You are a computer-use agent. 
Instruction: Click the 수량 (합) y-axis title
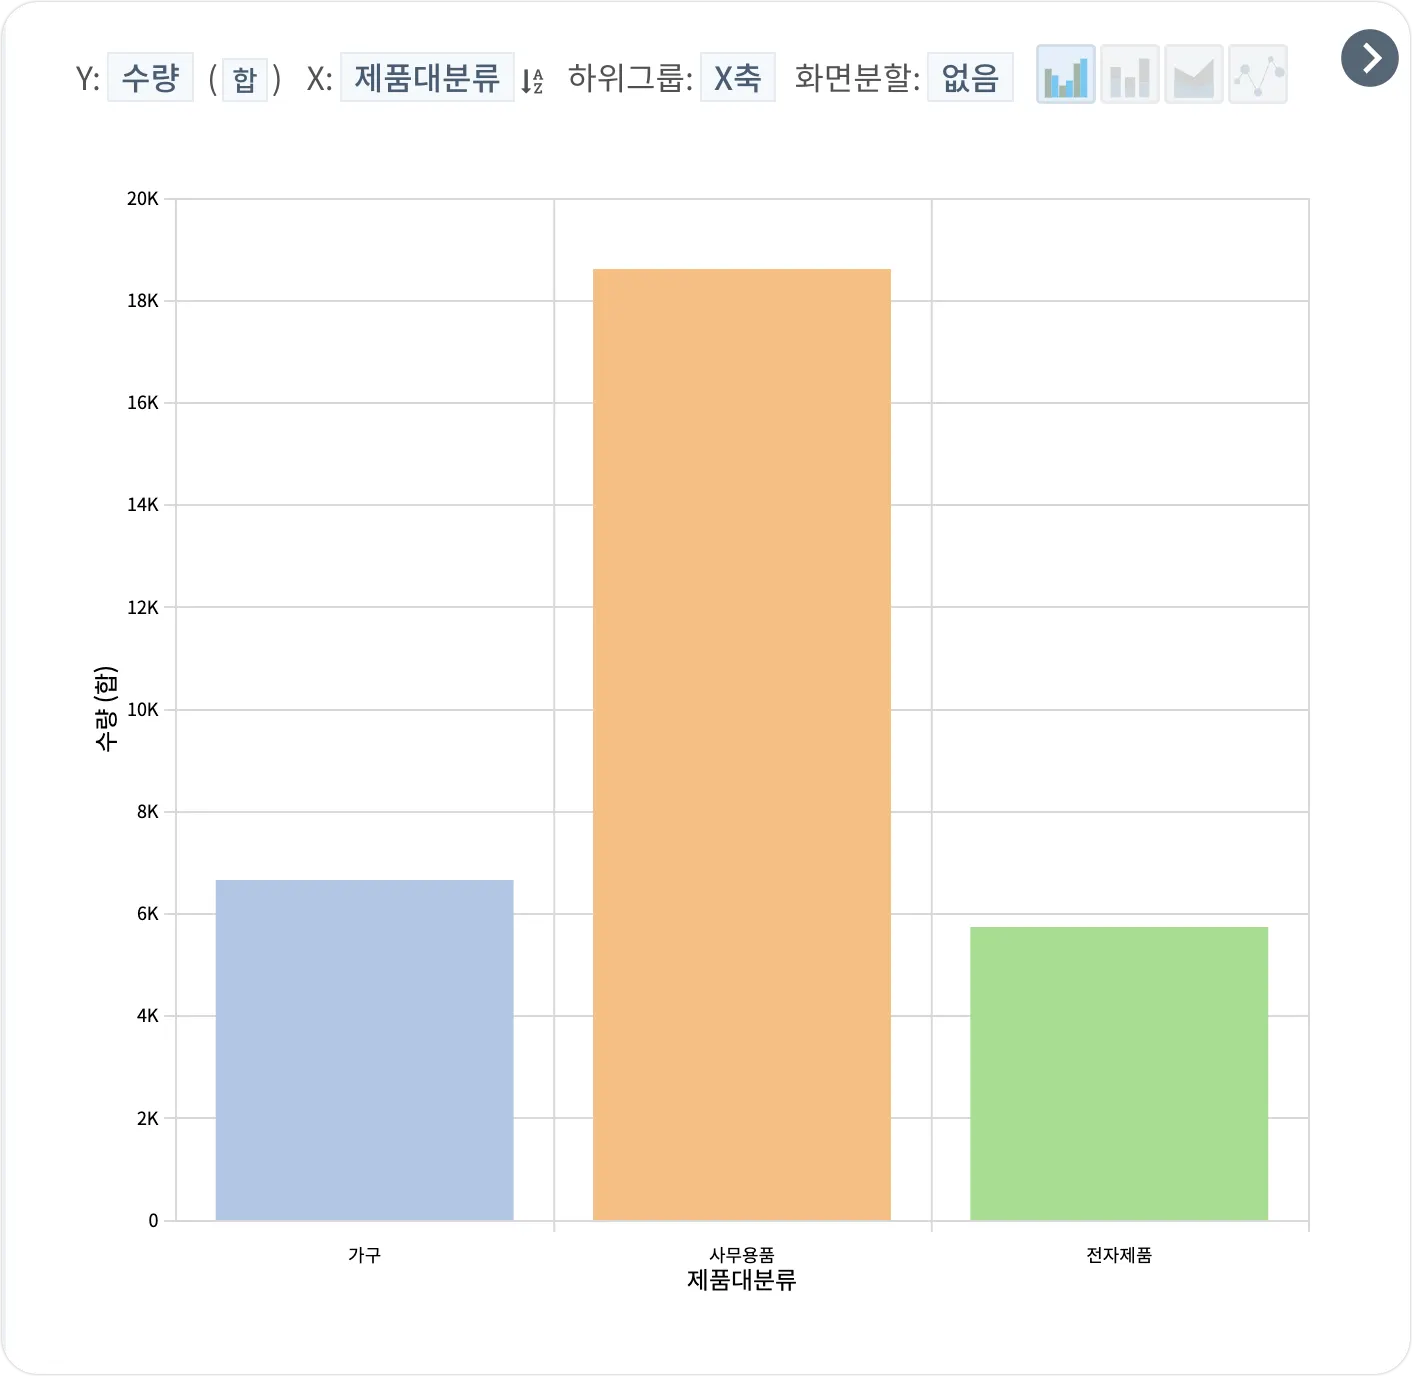tap(106, 708)
